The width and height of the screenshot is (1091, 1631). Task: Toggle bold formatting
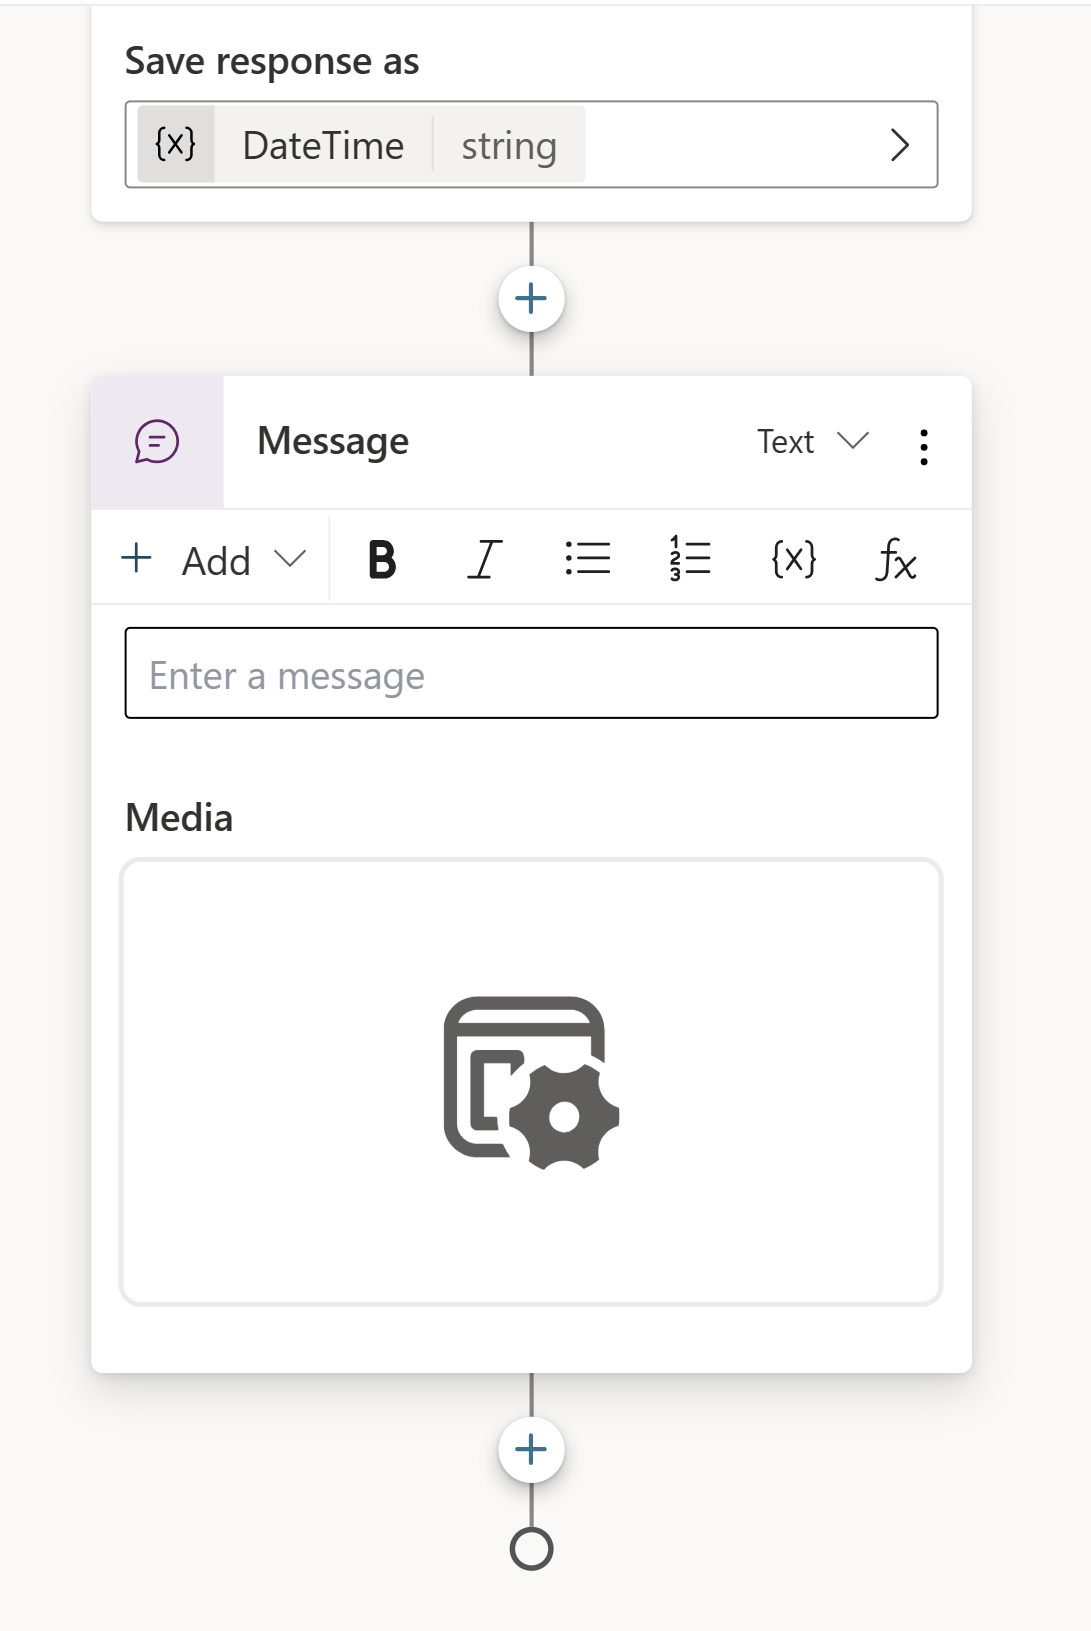pos(382,560)
